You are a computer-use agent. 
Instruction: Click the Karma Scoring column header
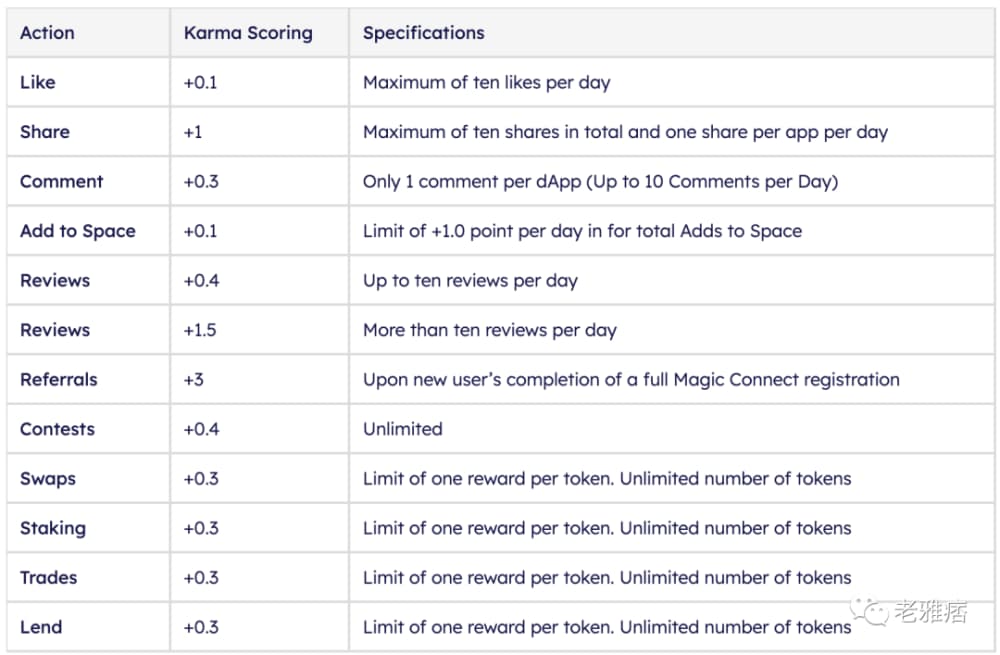248,33
